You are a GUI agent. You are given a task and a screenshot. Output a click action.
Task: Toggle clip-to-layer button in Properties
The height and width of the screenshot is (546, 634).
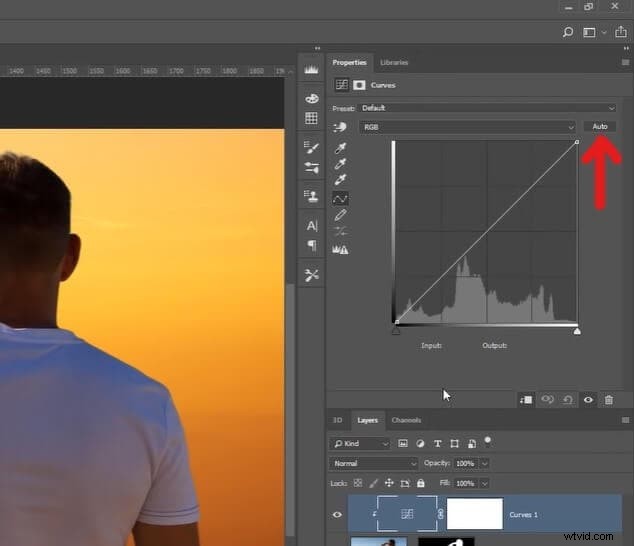pyautogui.click(x=526, y=400)
